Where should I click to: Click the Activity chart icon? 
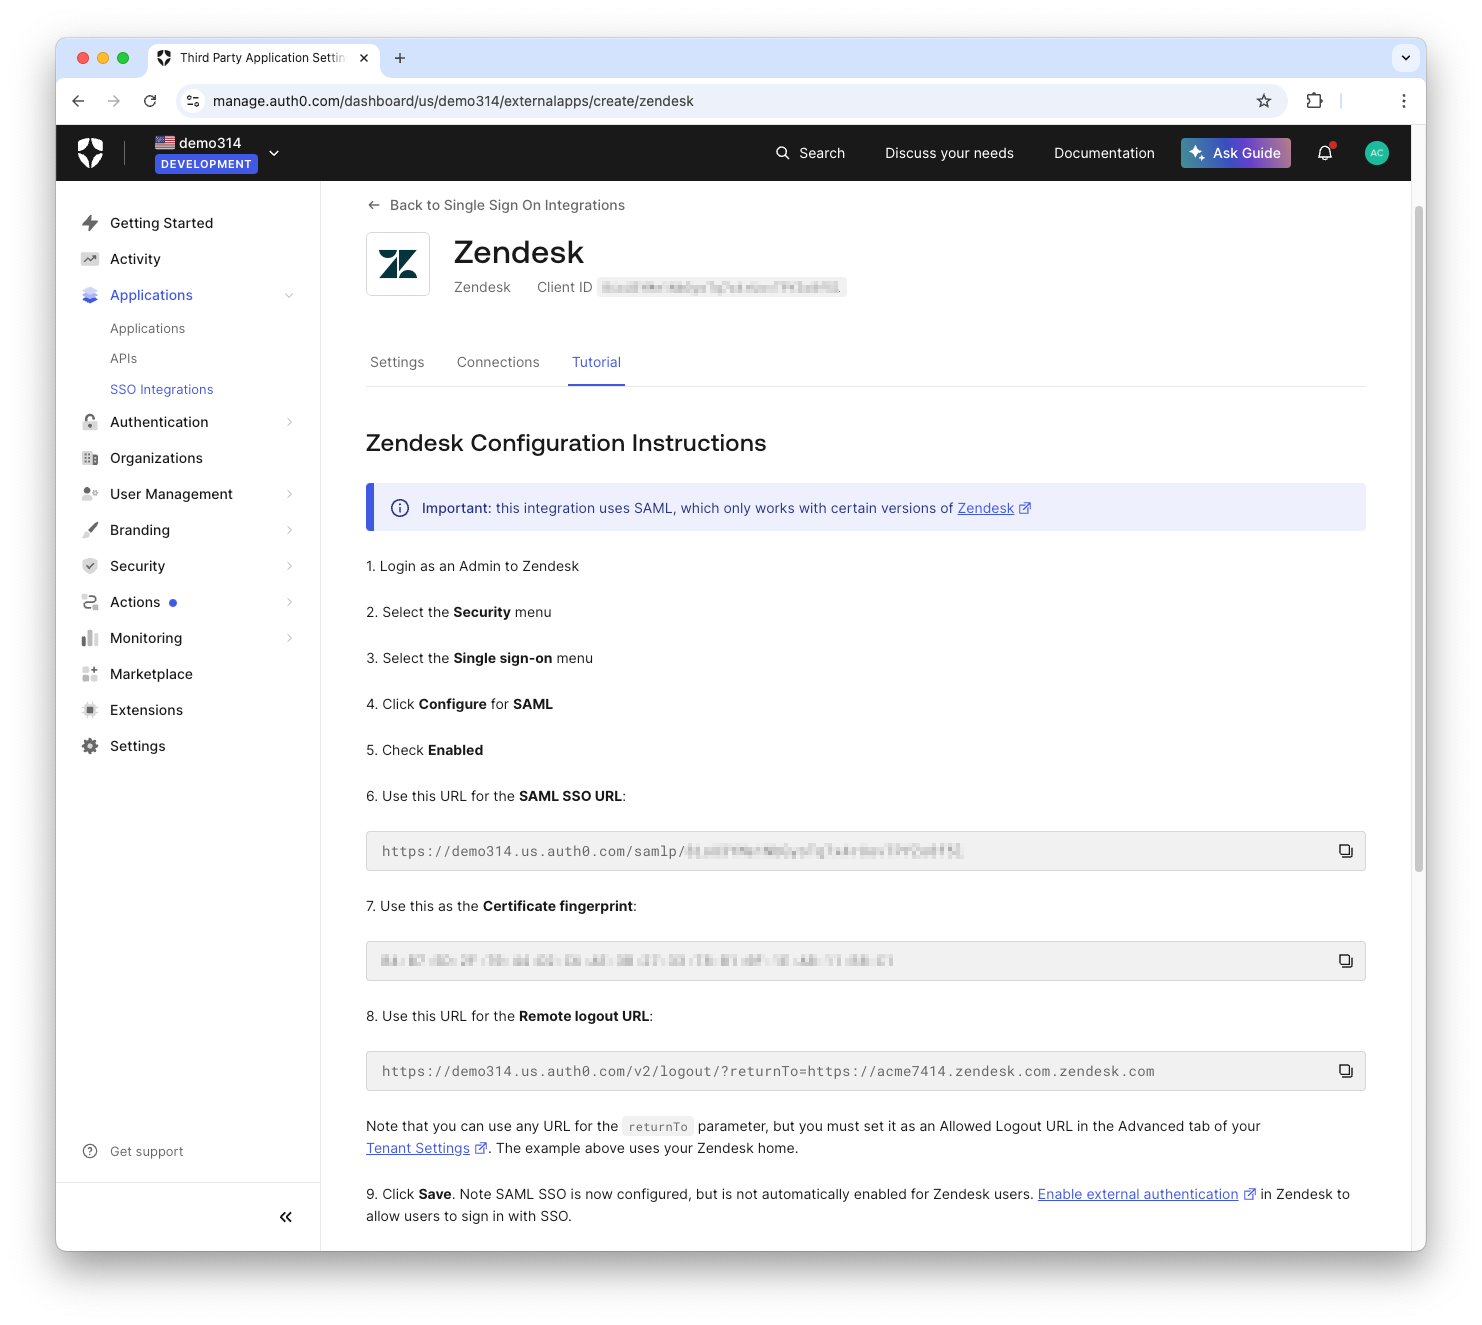click(90, 259)
